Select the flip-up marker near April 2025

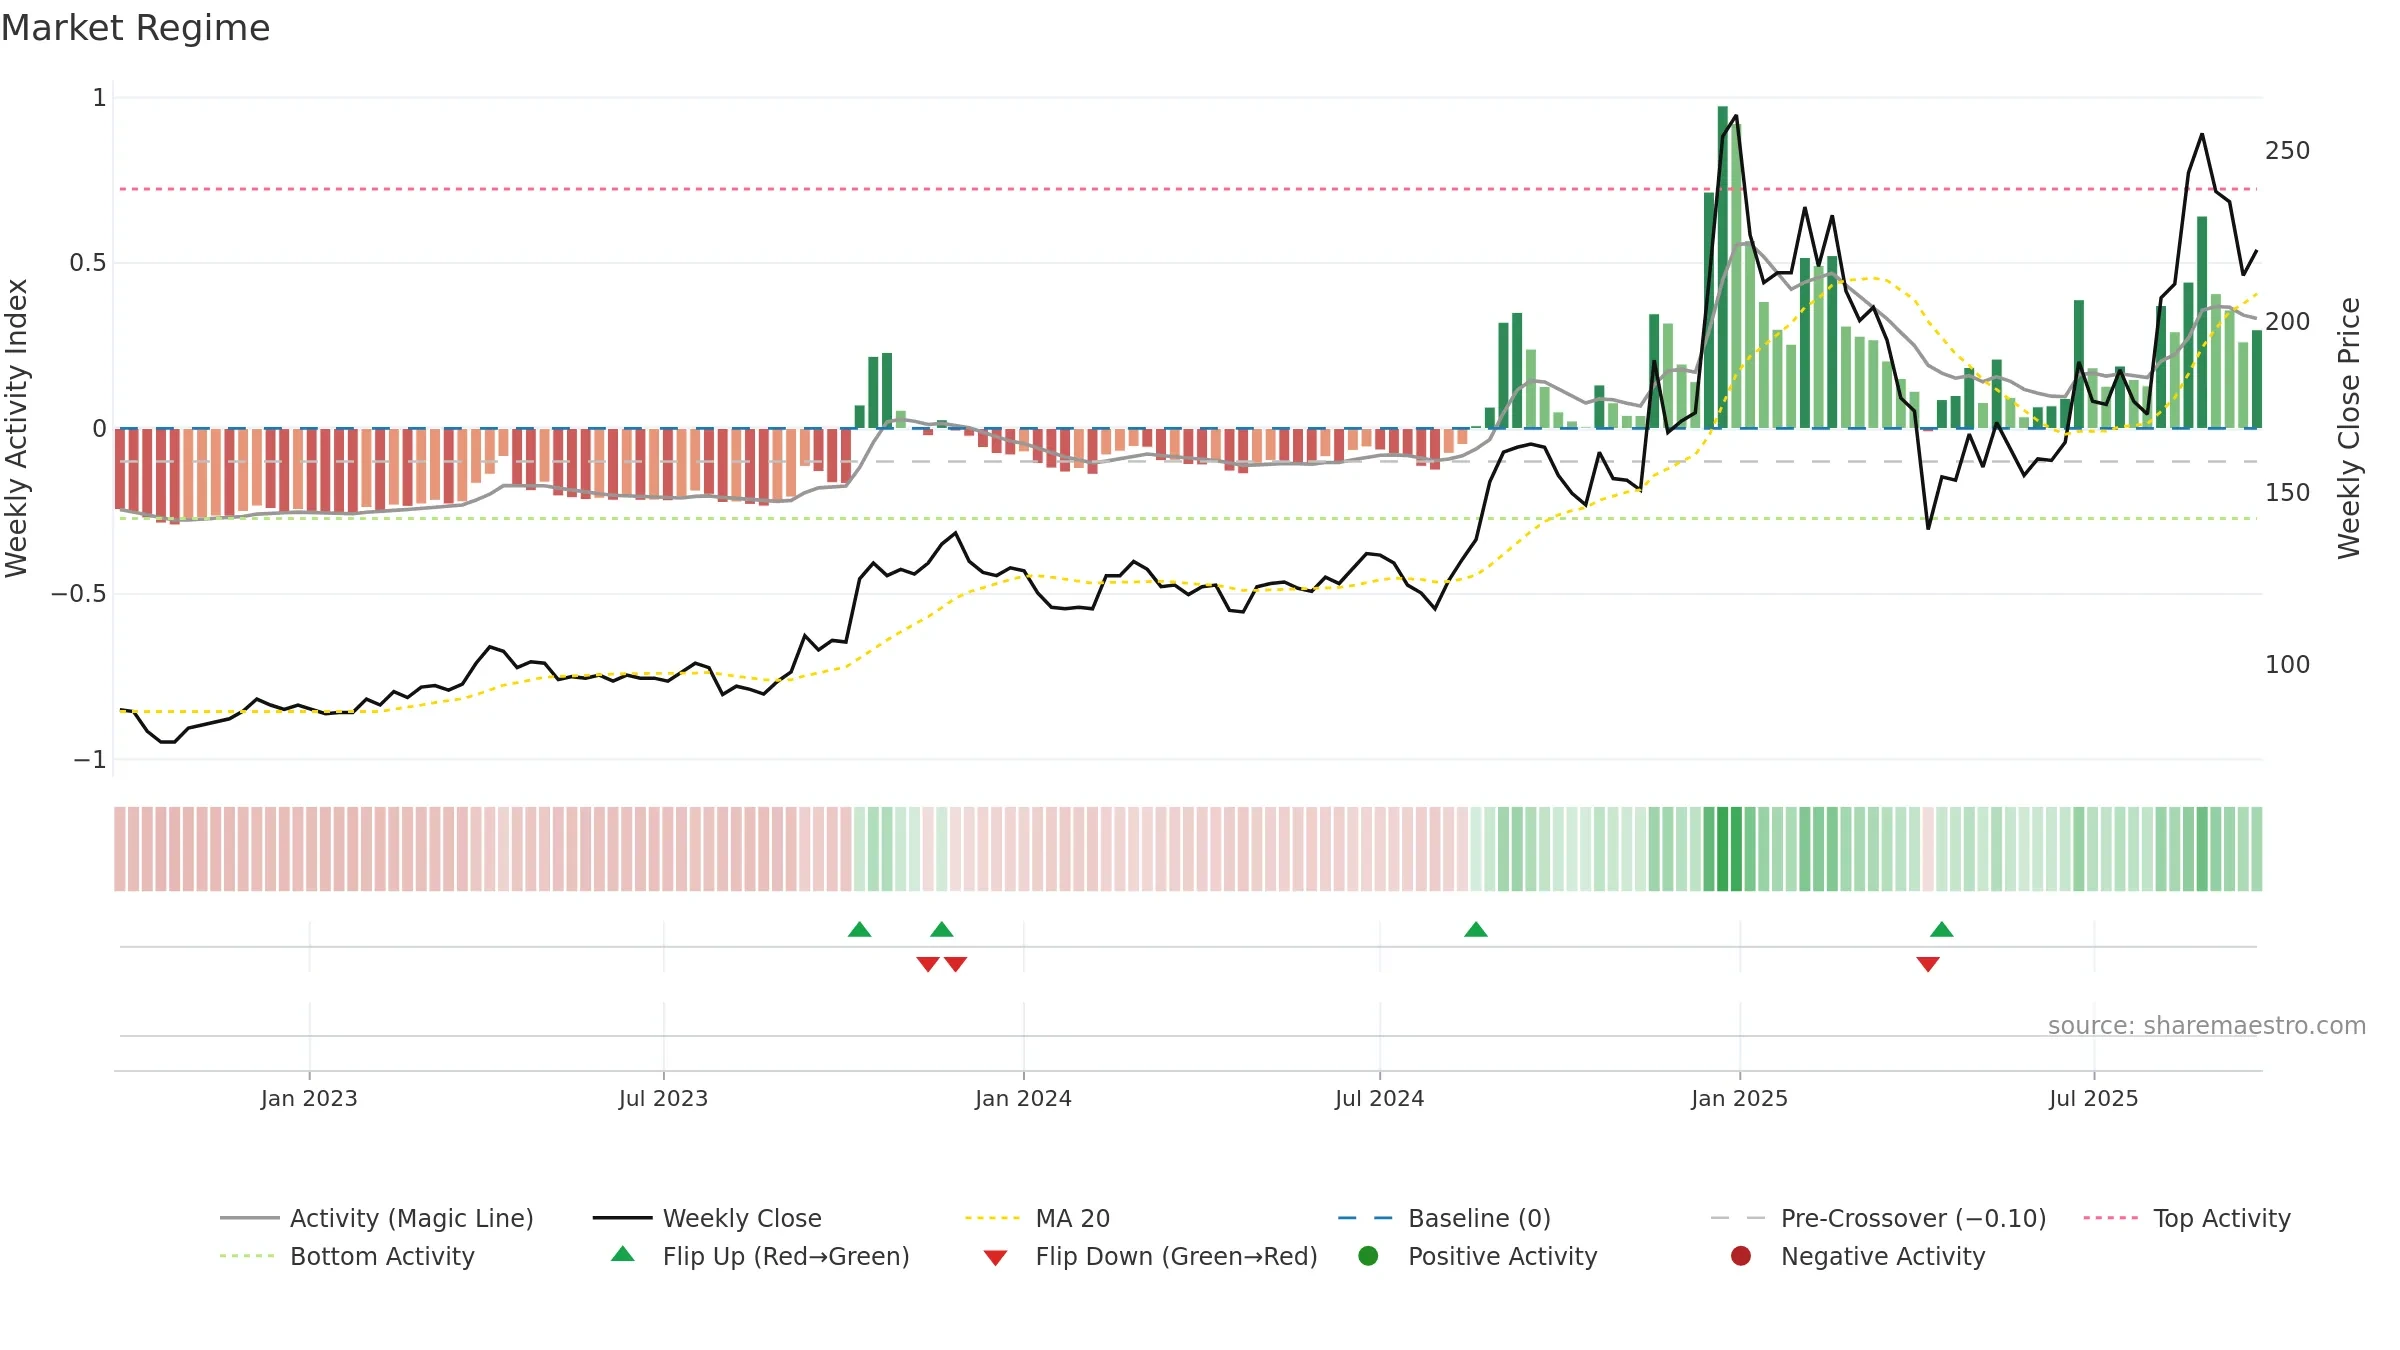coord(1942,930)
